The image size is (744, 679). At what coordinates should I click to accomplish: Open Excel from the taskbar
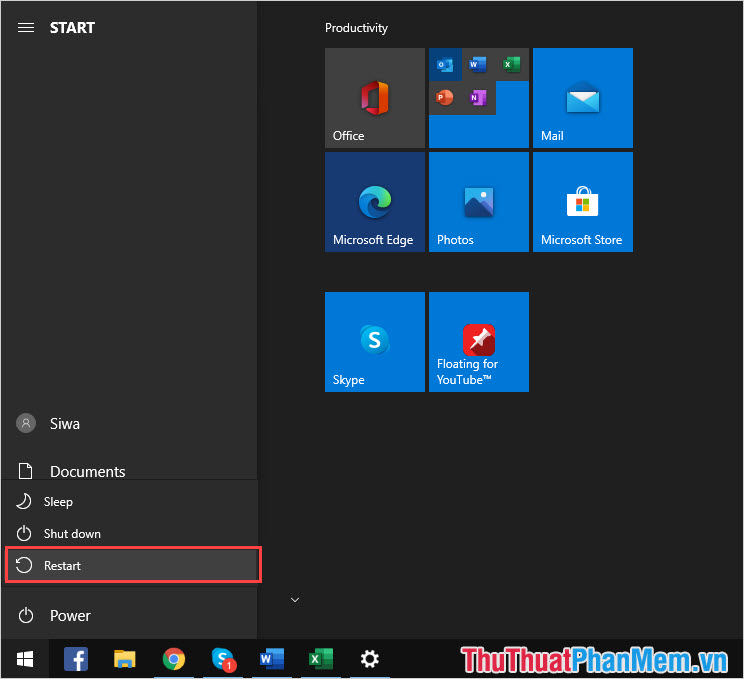coord(321,659)
